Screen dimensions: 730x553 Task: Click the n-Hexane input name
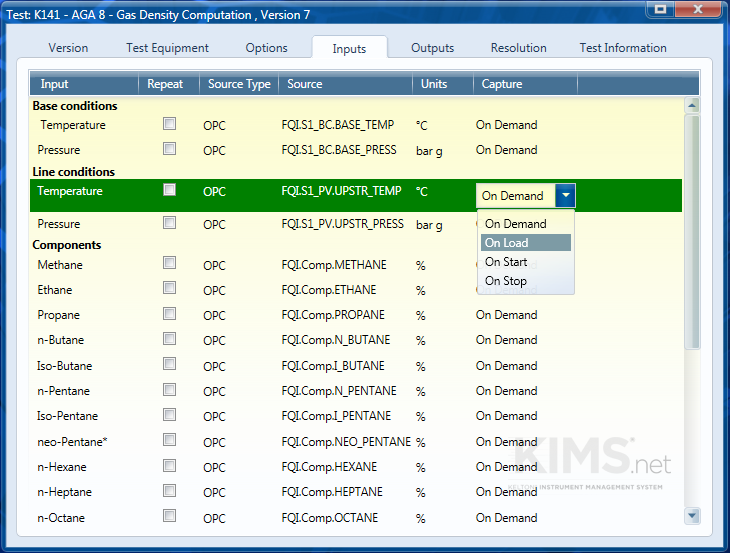[x=62, y=467]
